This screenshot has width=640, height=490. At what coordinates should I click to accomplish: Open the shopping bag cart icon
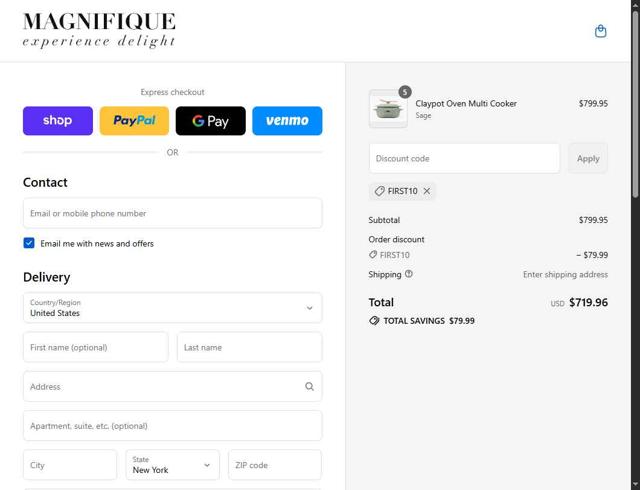click(600, 31)
